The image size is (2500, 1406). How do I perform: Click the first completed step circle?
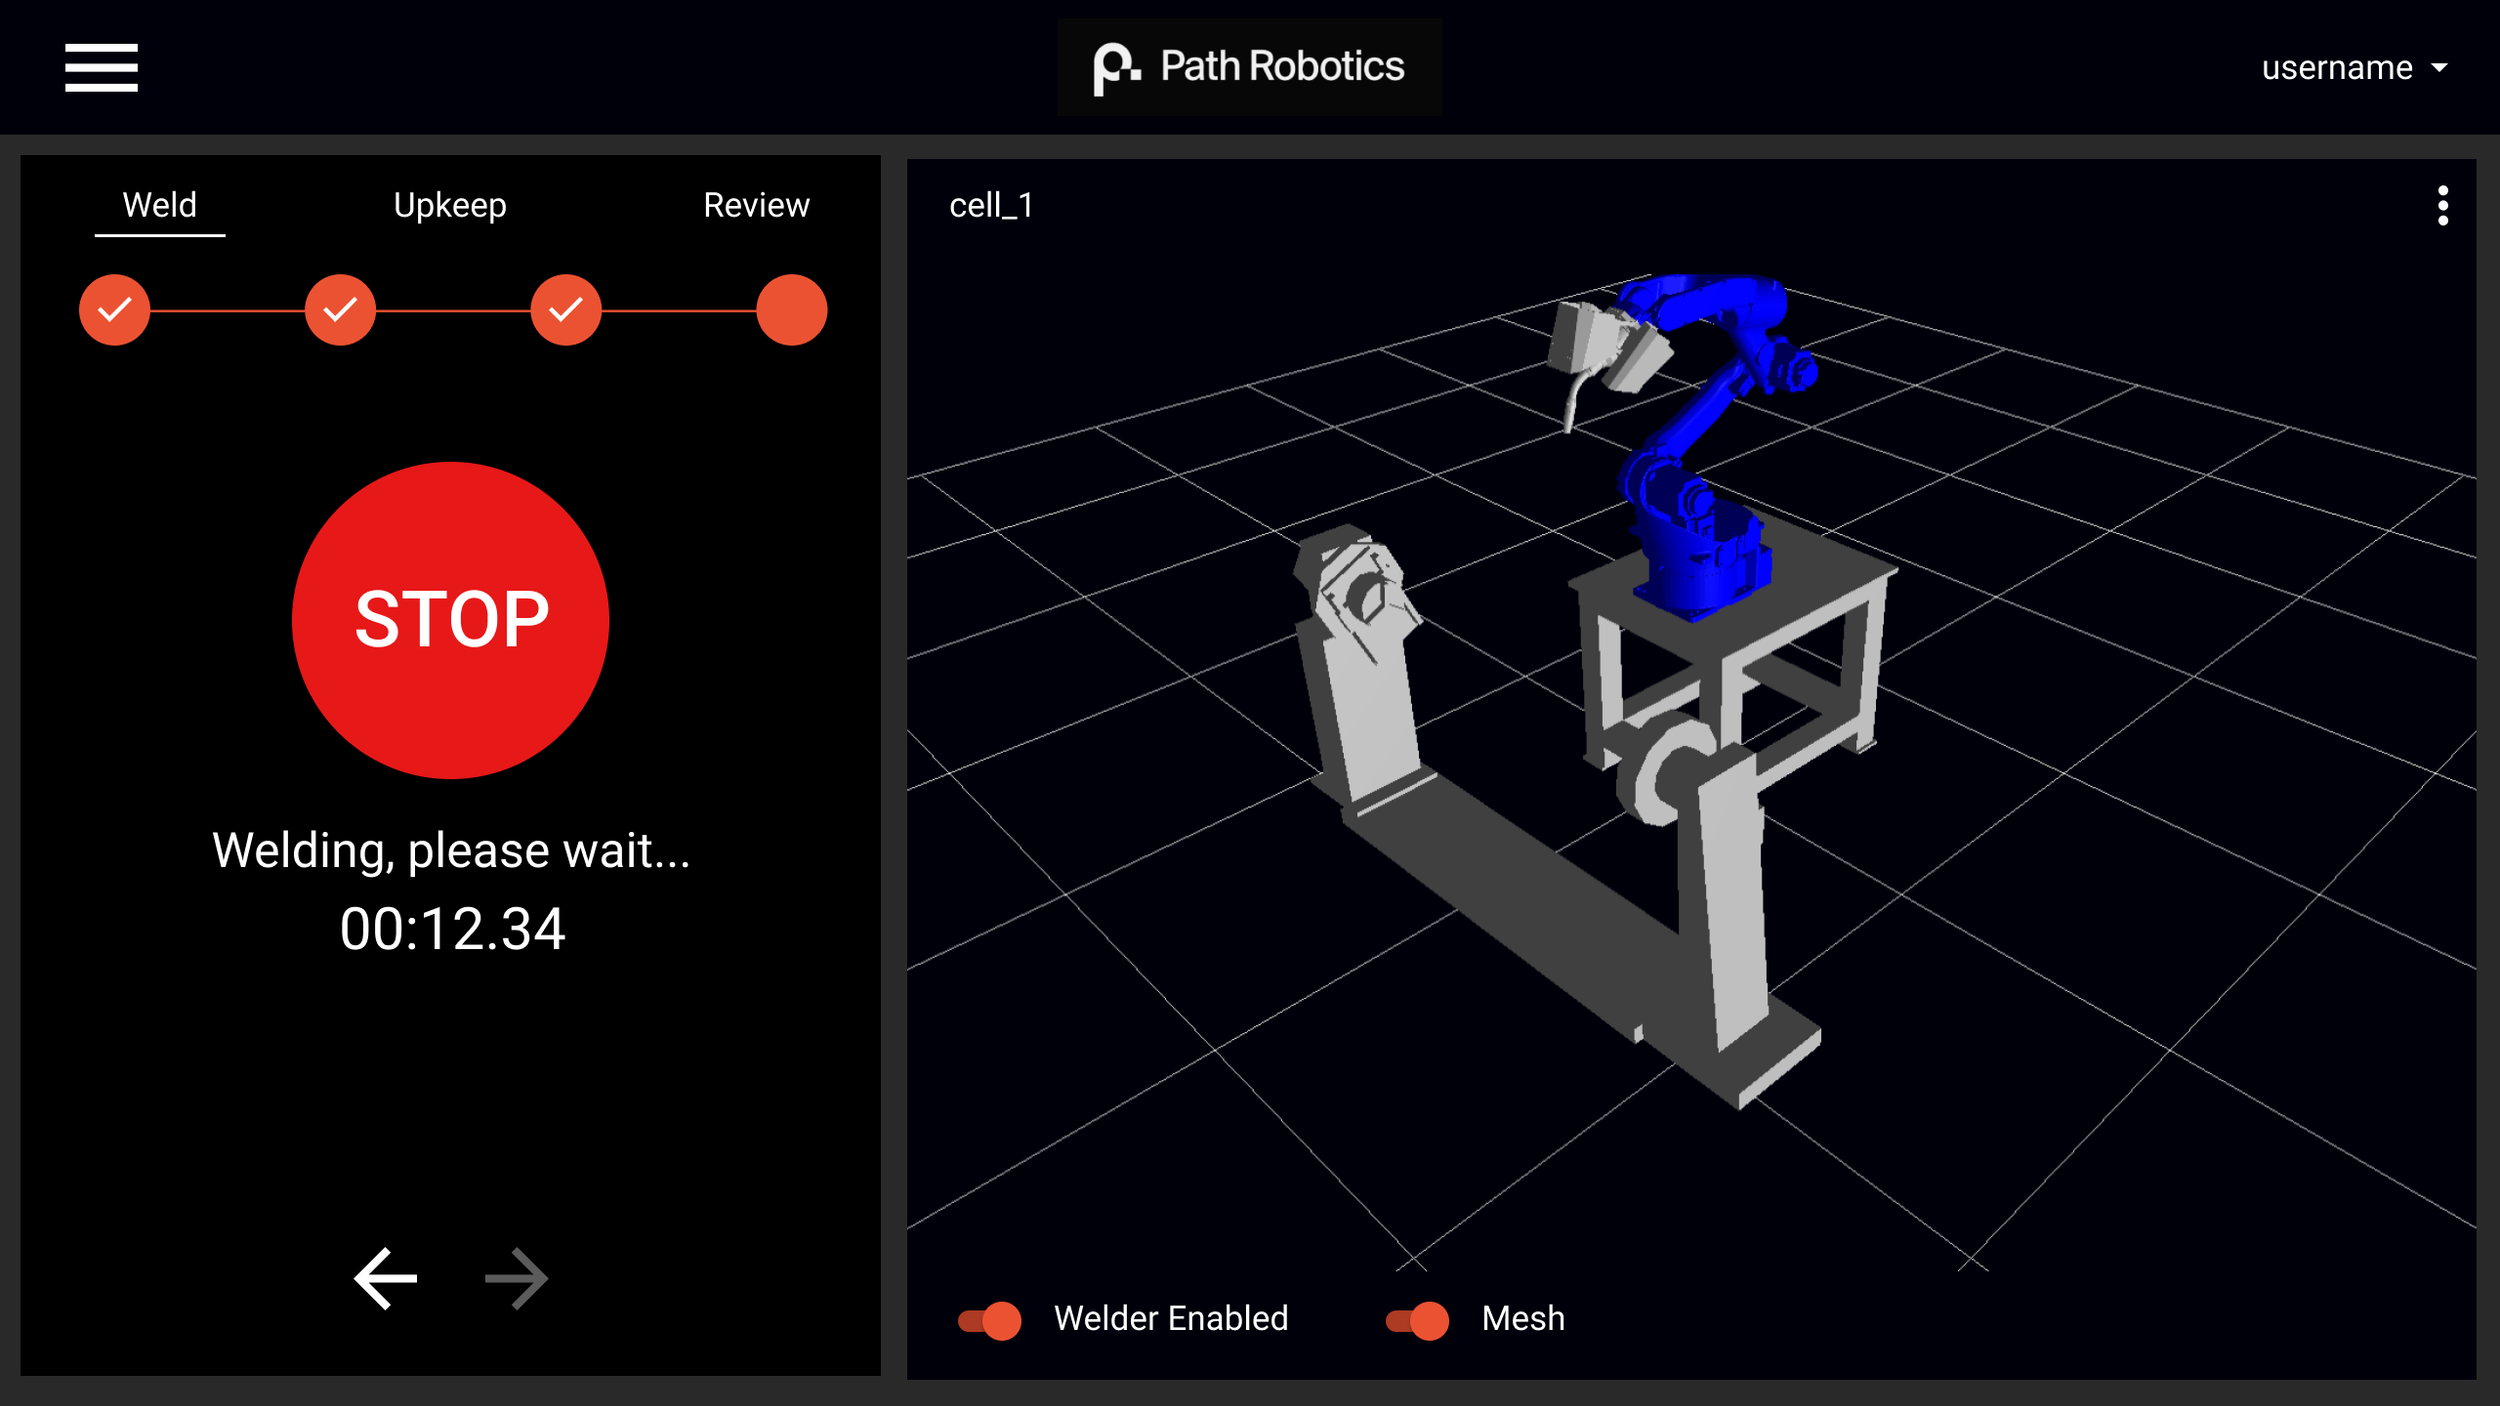pos(115,310)
